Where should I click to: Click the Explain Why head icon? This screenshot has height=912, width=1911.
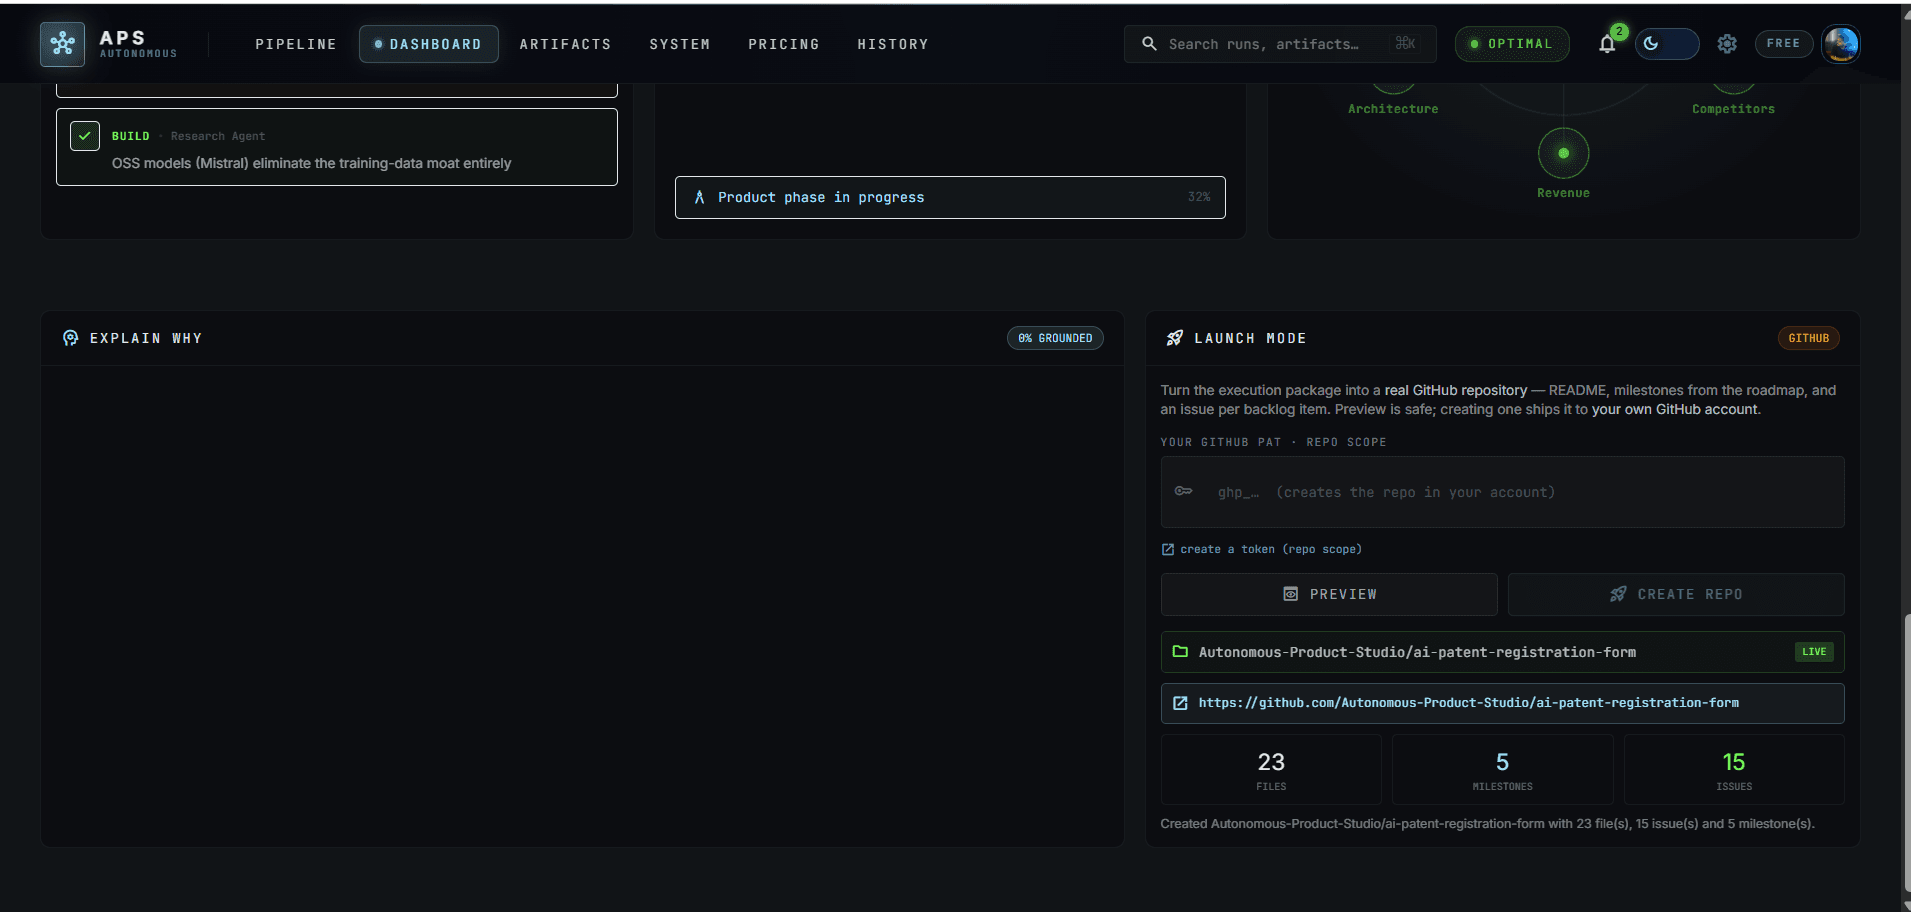tap(70, 338)
